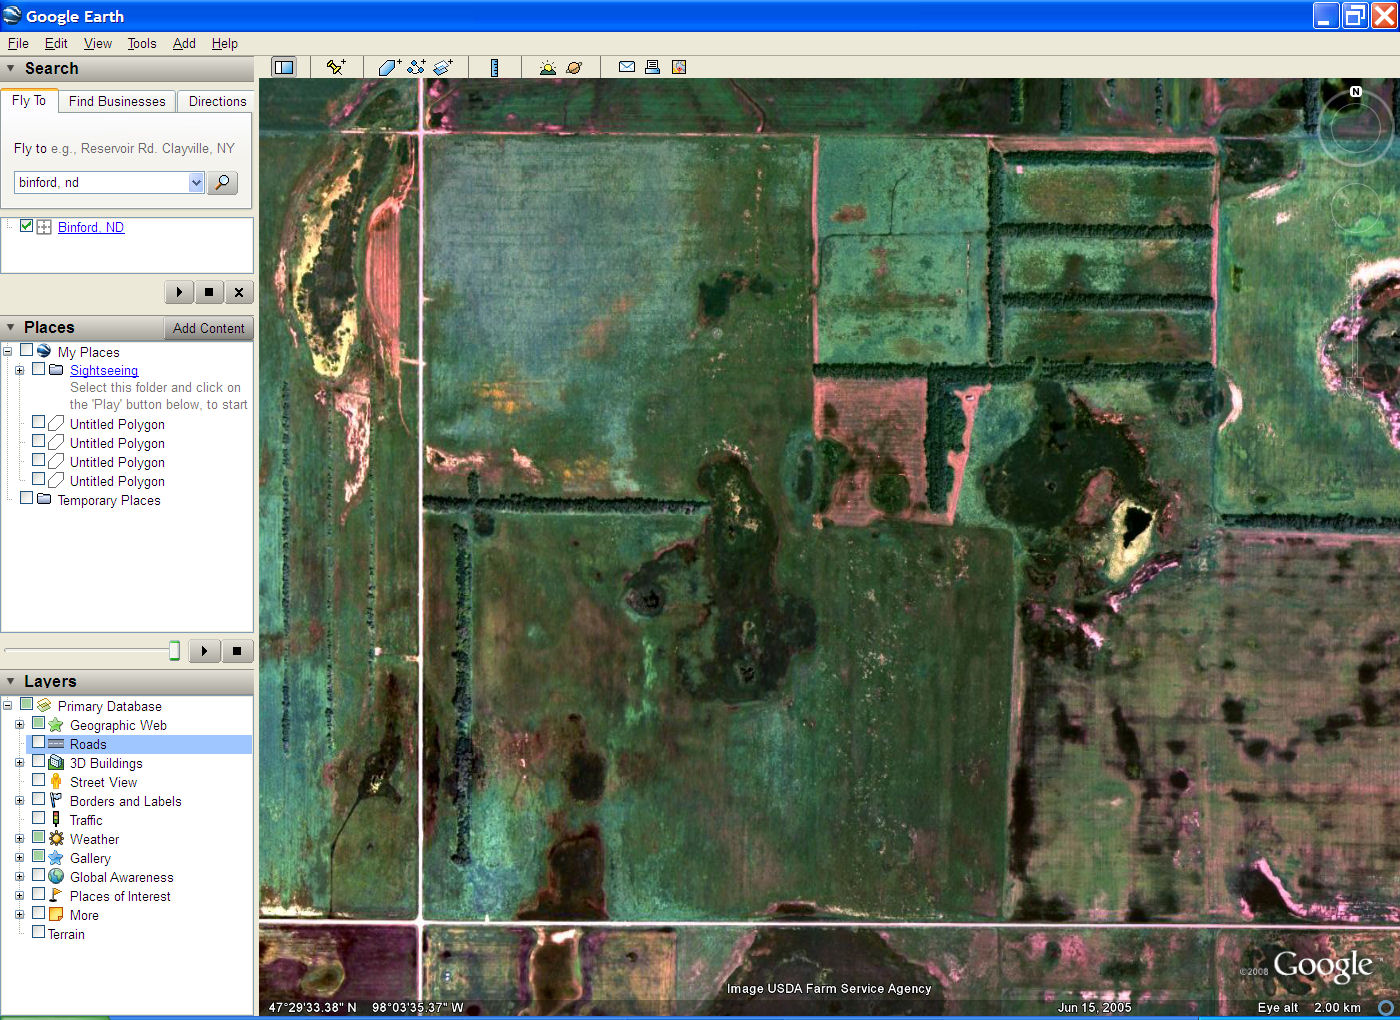1400x1020 pixels.
Task: Open the Binford, ND result link
Action: click(x=91, y=227)
